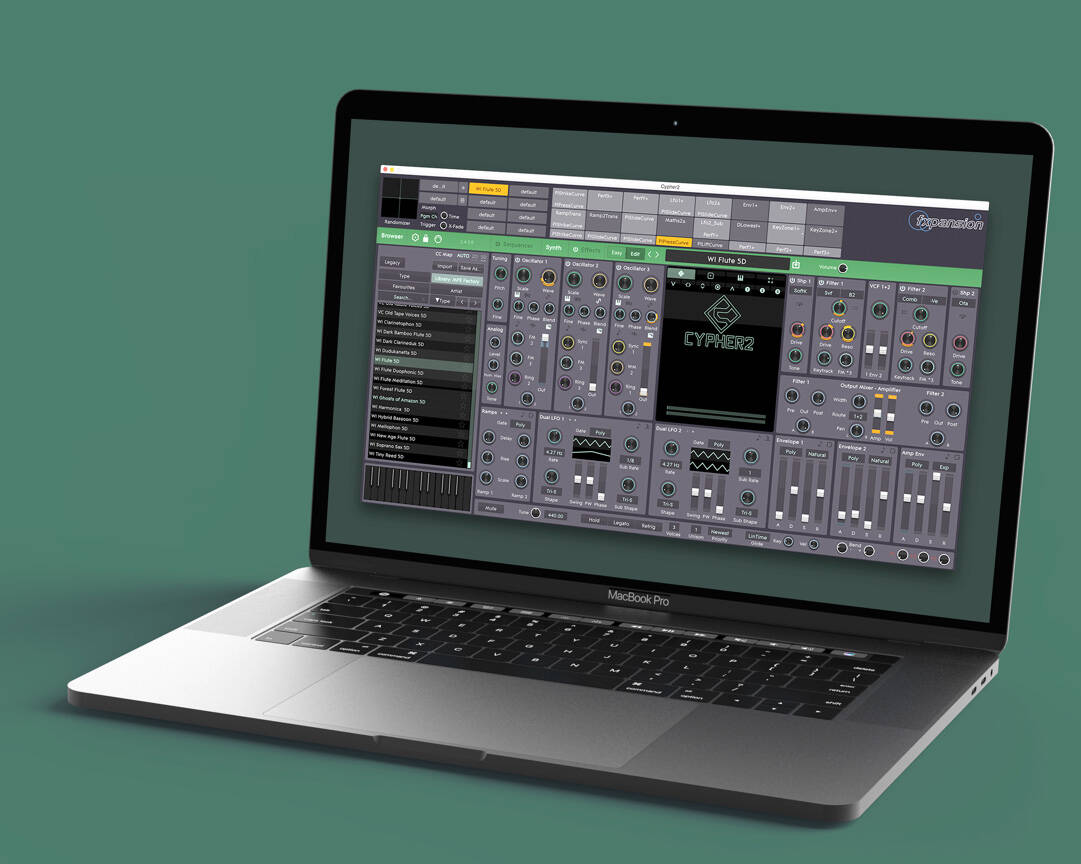Open the Newest Priority dropdown
This screenshot has height=864, width=1081.
(x=720, y=532)
